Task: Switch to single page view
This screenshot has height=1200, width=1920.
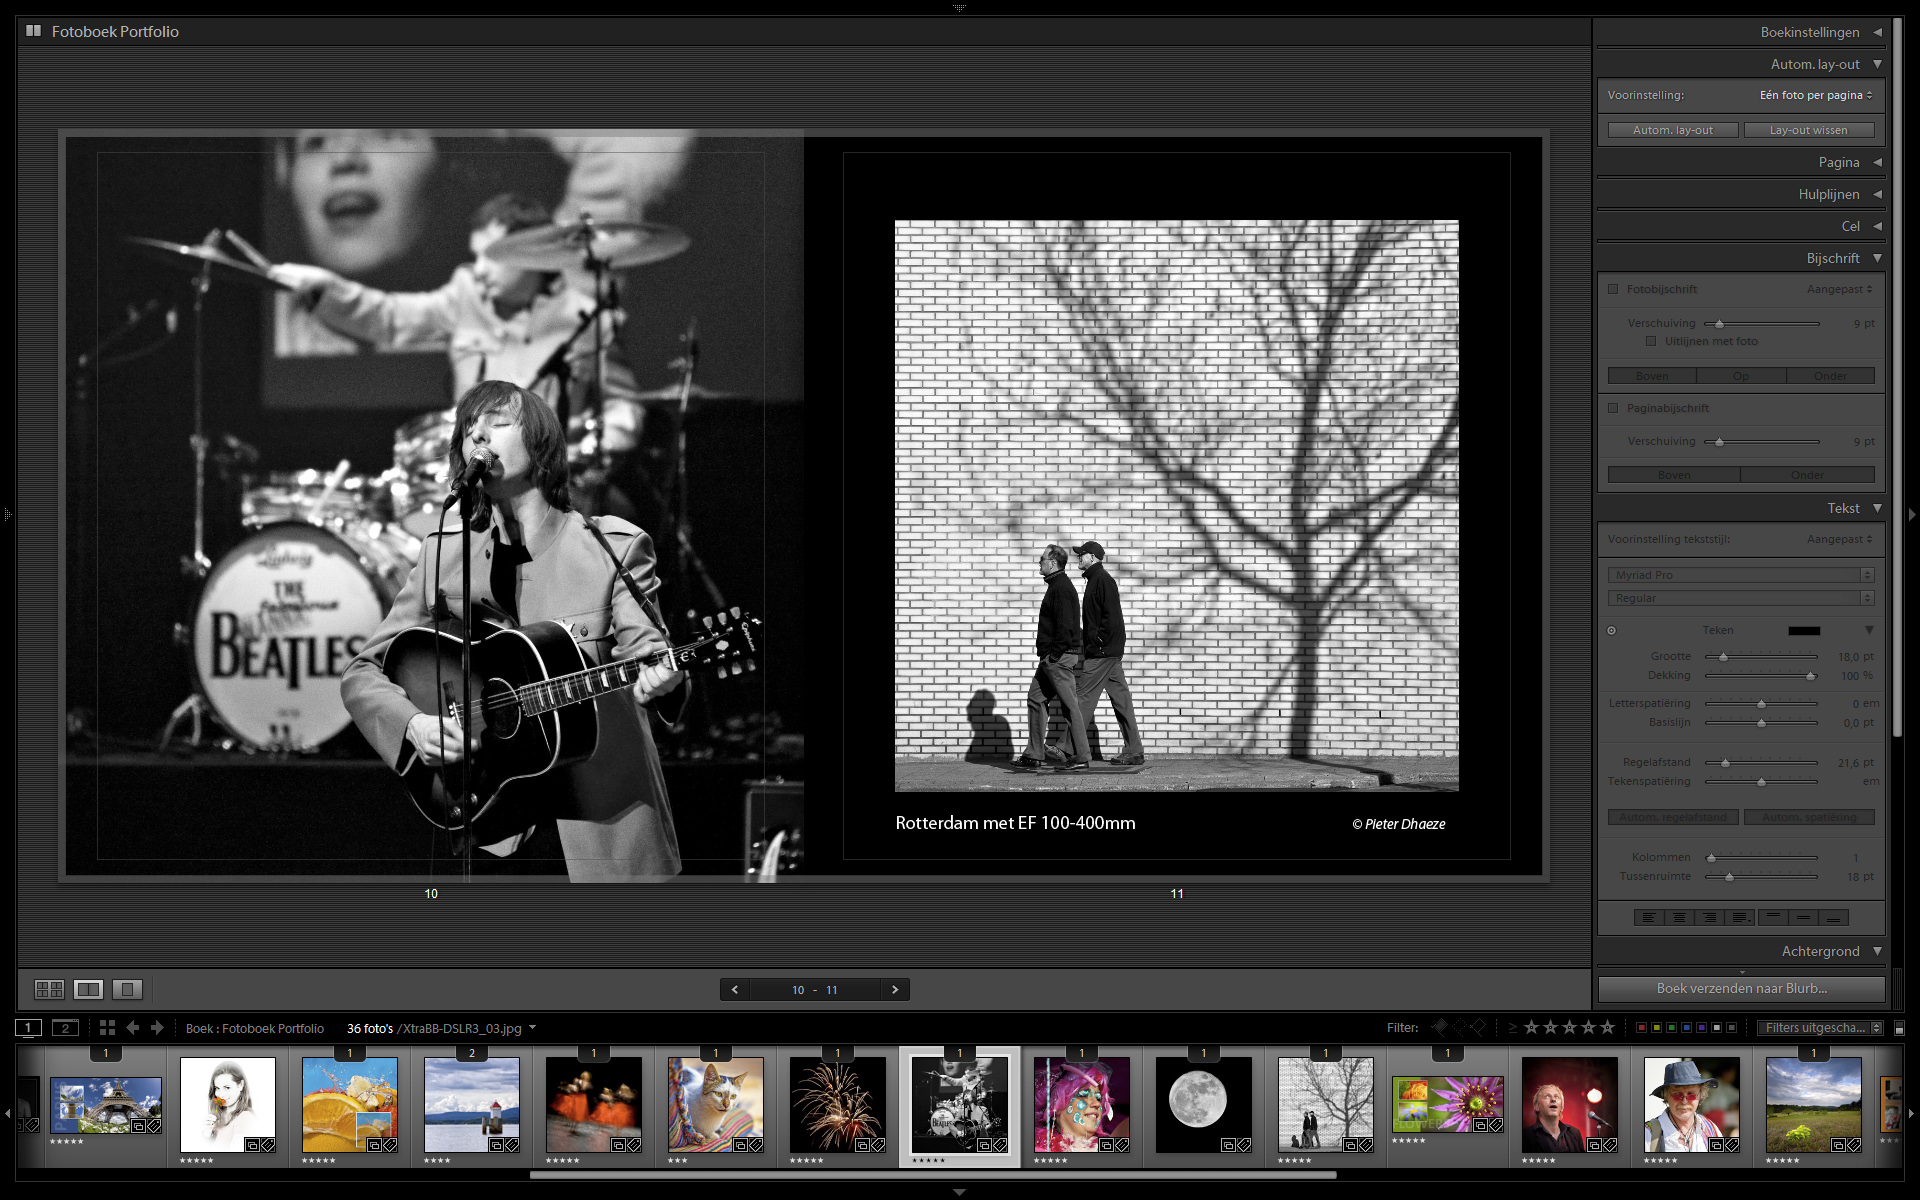Action: coord(127,989)
